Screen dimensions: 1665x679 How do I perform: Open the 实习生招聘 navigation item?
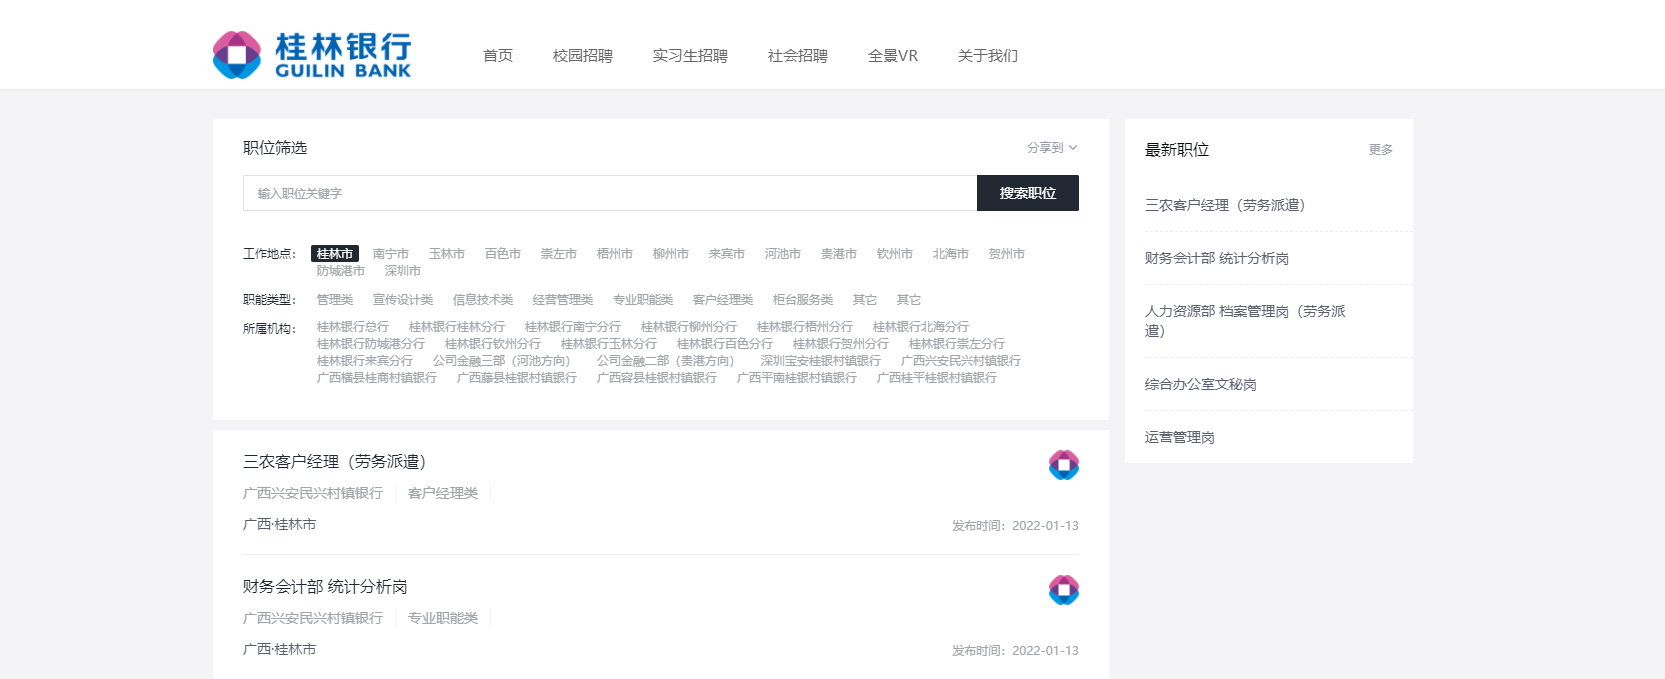point(689,56)
